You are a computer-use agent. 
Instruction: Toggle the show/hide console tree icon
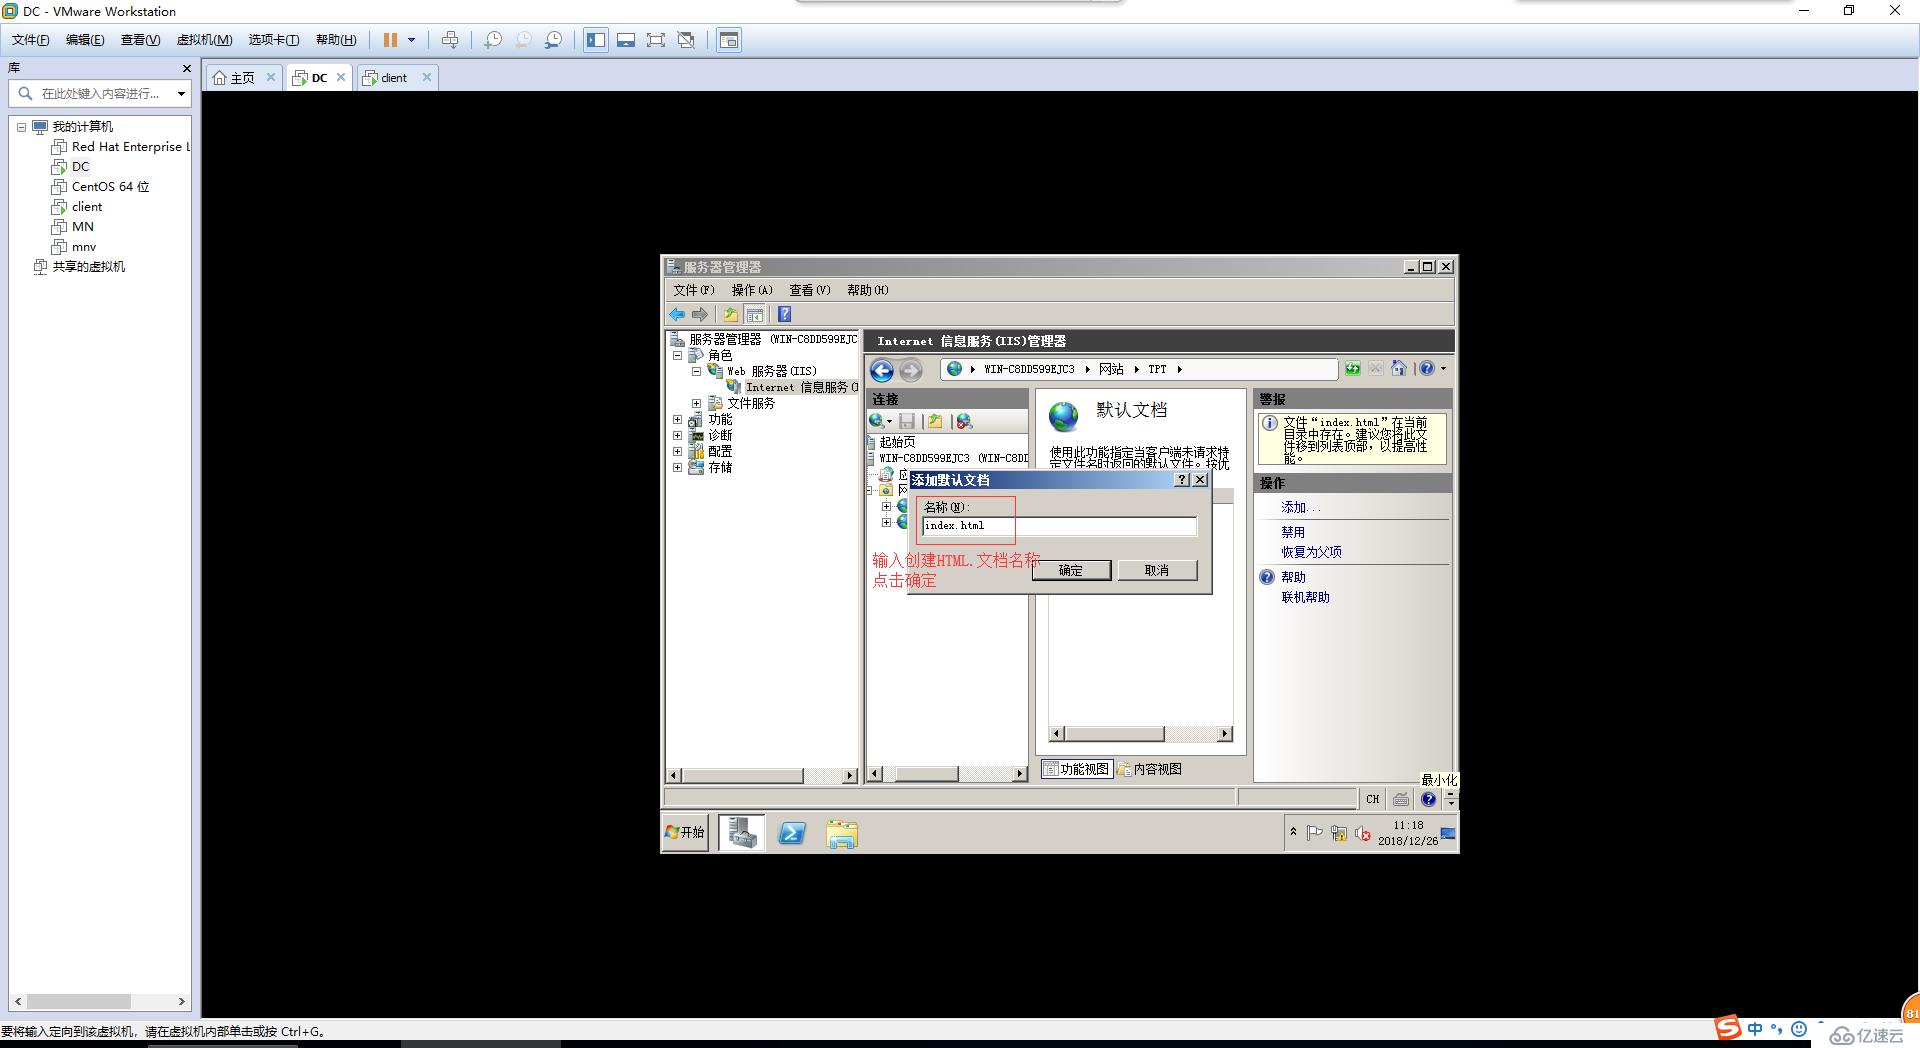pyautogui.click(x=755, y=314)
